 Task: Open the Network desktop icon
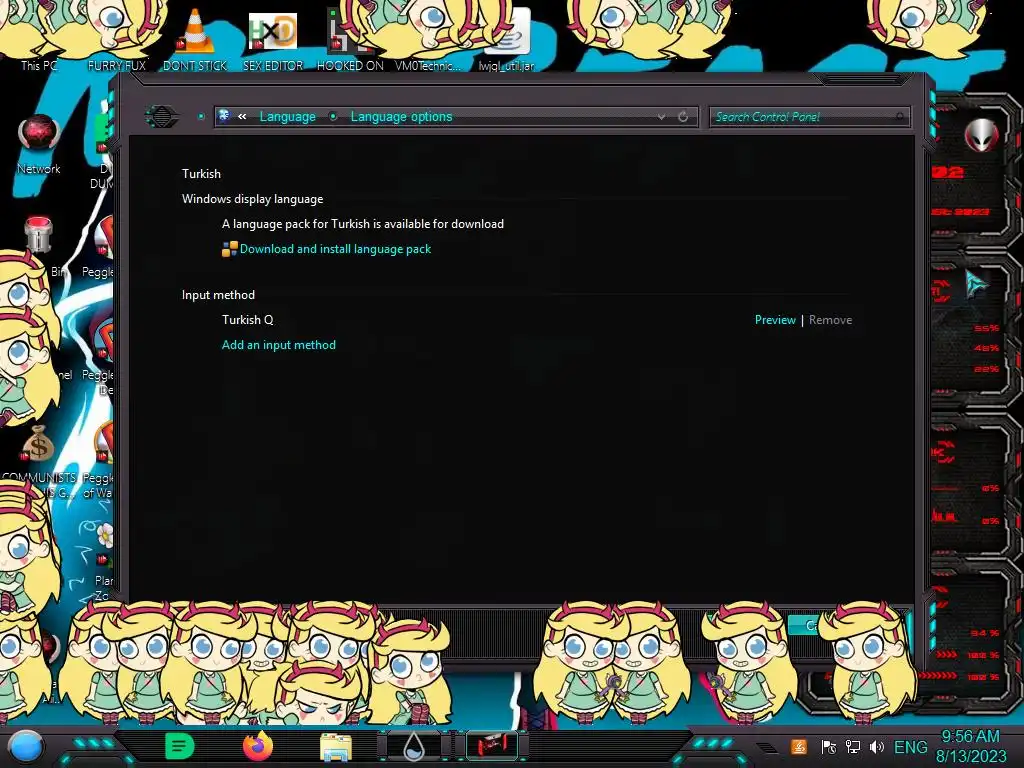point(39,144)
